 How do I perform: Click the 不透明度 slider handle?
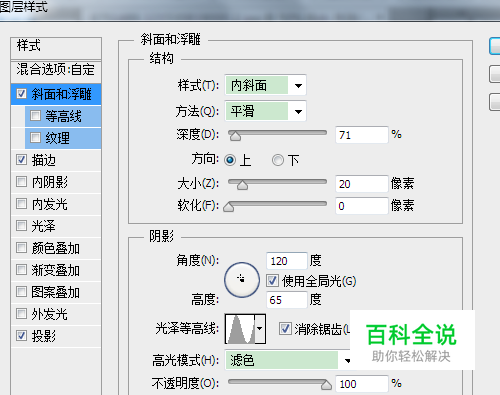tap(326, 385)
